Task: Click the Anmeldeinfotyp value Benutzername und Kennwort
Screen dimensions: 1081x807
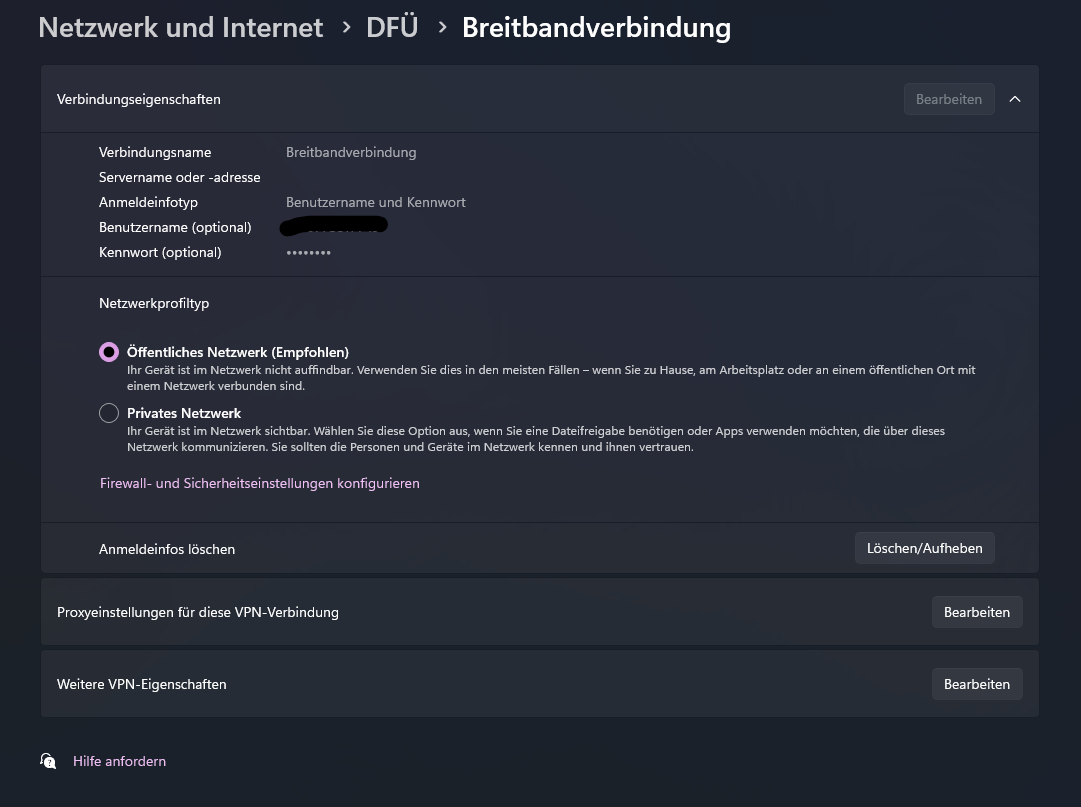Action: pos(375,202)
